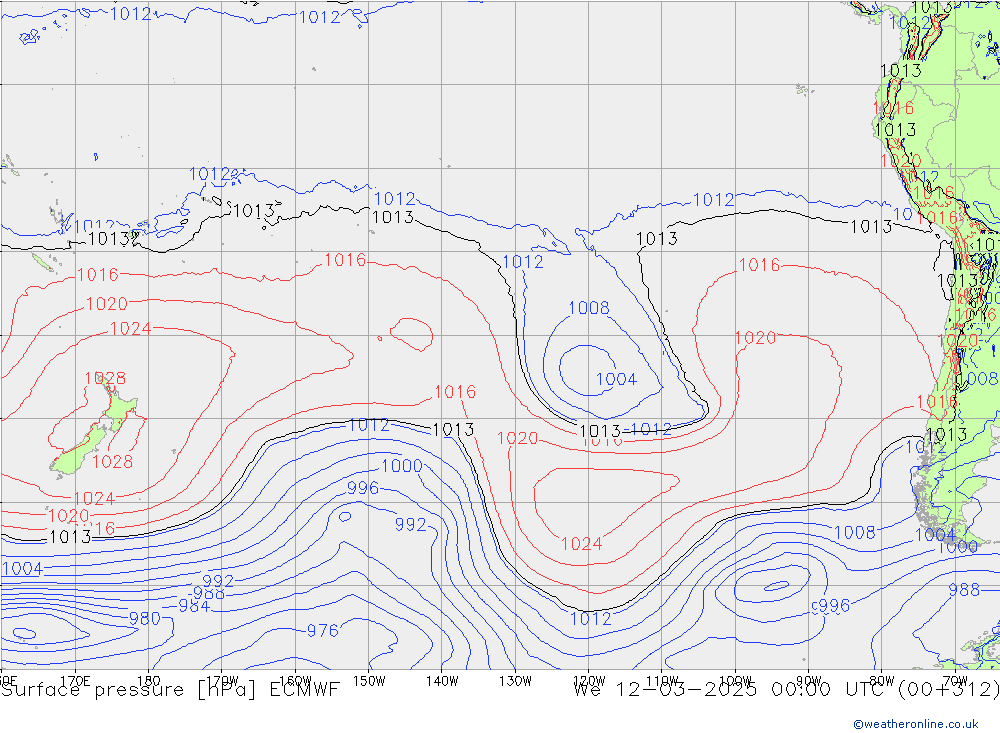
Task: Select the 1020 label below 1016 near 100W
Action: point(755,337)
